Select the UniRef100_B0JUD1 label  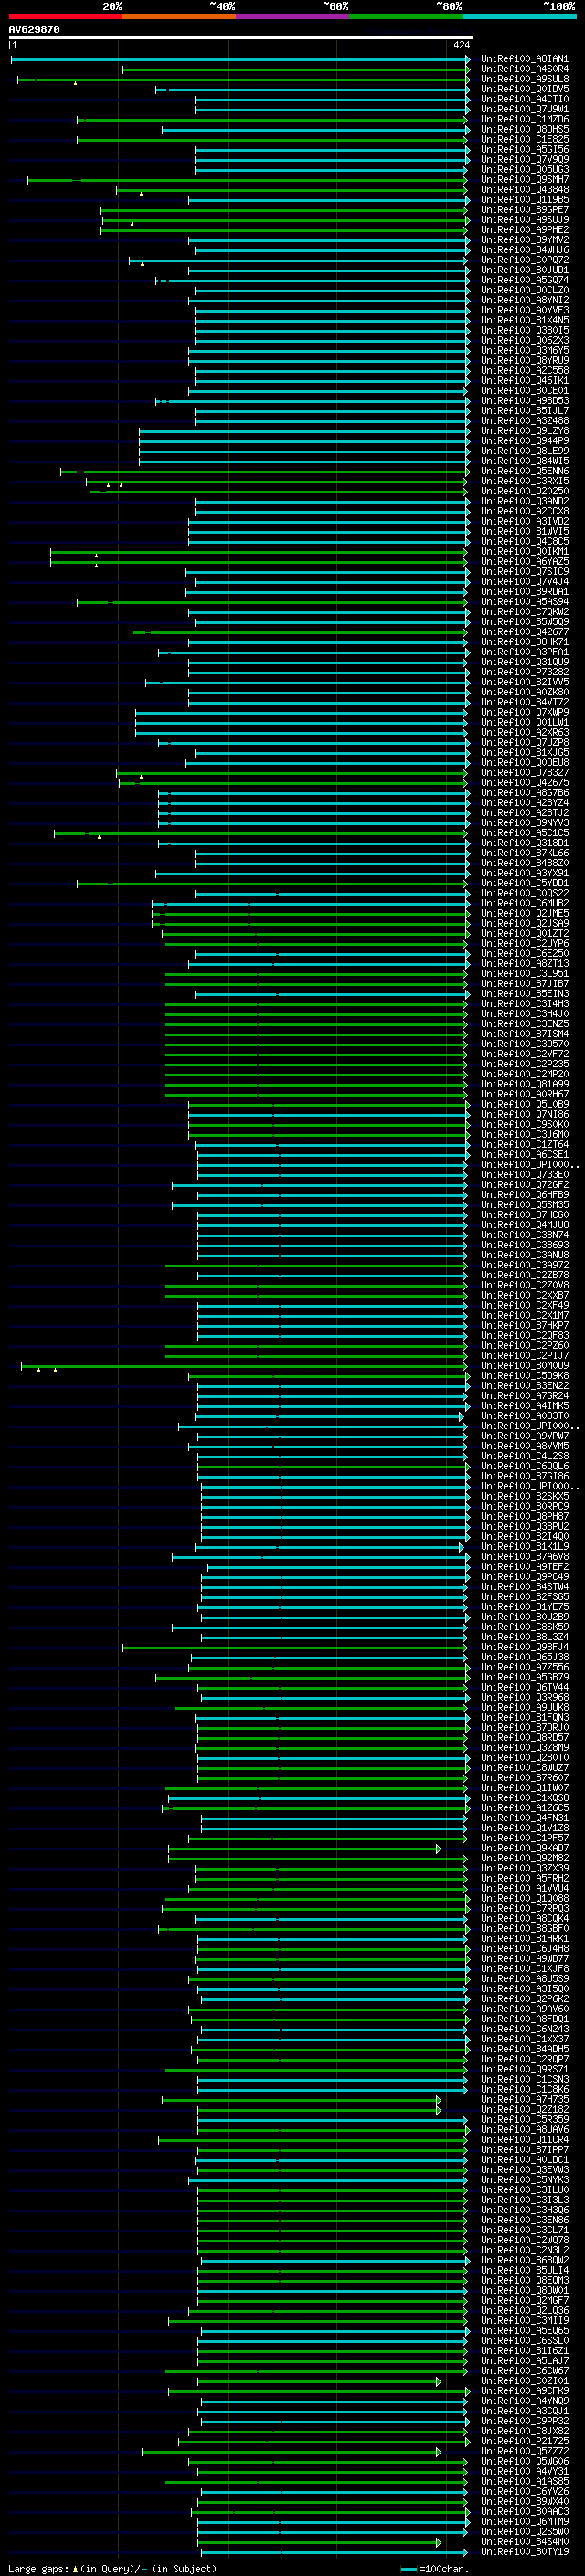(525, 270)
